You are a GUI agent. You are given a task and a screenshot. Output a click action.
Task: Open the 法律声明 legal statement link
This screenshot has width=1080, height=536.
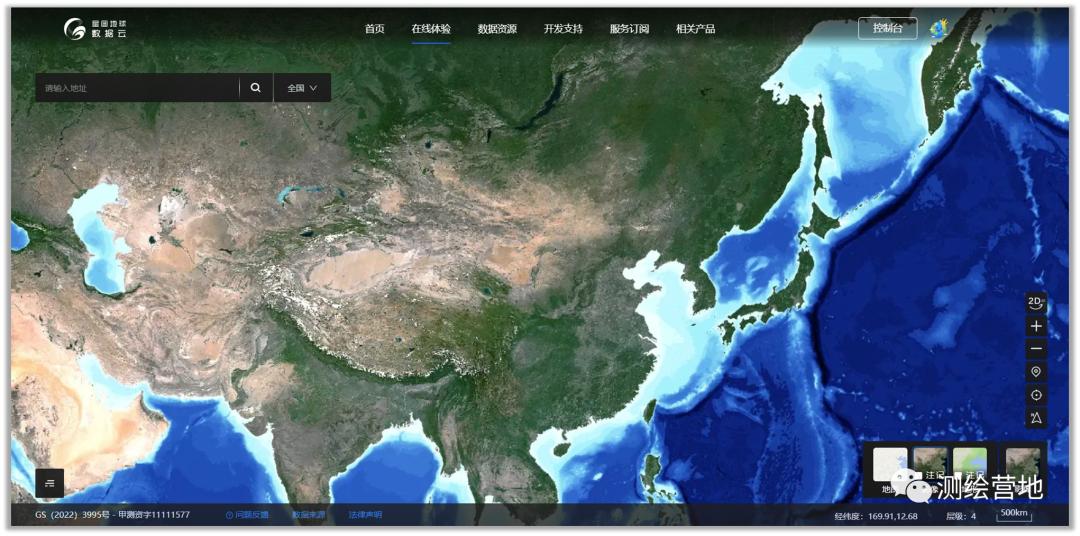click(365, 515)
